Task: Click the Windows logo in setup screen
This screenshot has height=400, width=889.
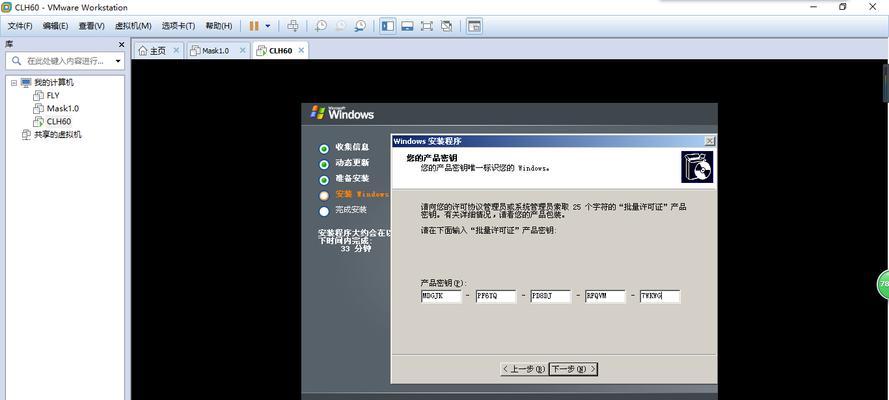Action: click(x=342, y=112)
